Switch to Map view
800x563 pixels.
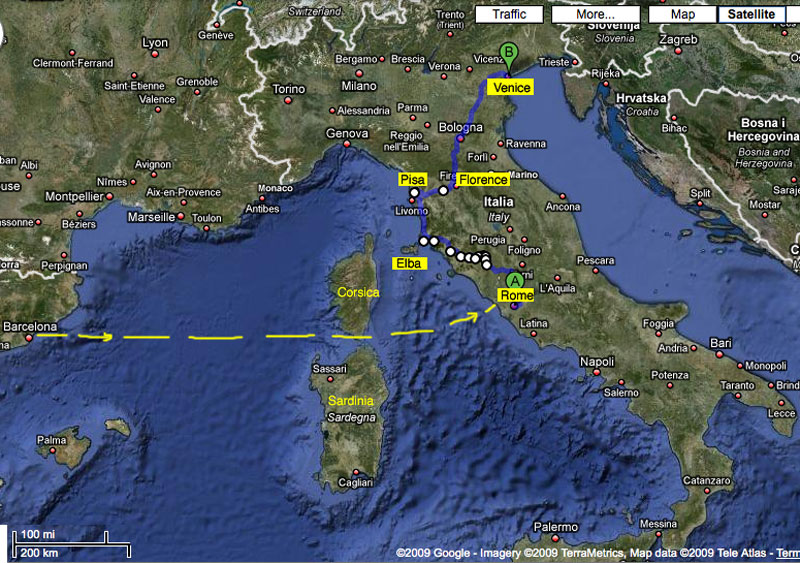tap(682, 14)
